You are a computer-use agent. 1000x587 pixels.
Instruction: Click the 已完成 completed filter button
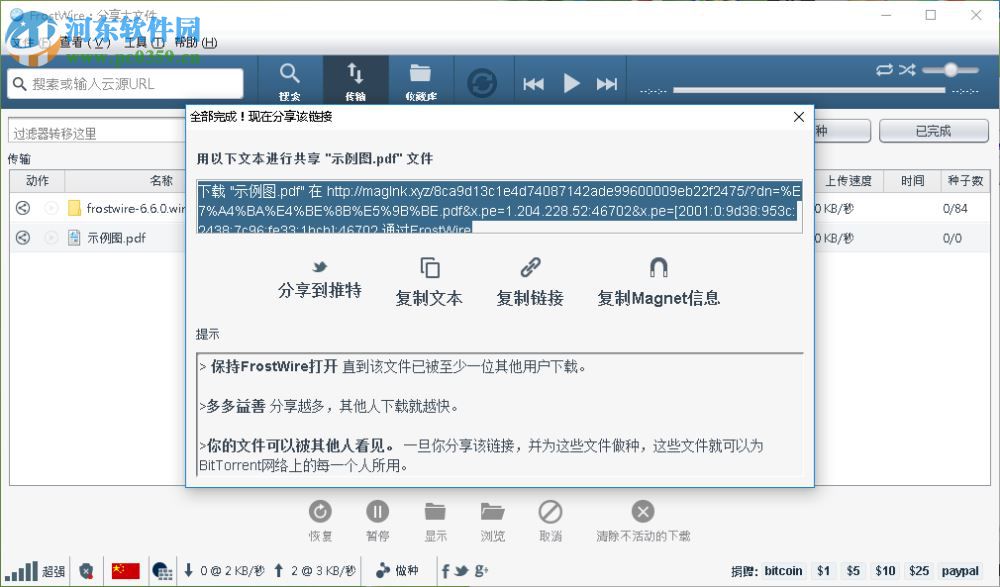click(933, 131)
